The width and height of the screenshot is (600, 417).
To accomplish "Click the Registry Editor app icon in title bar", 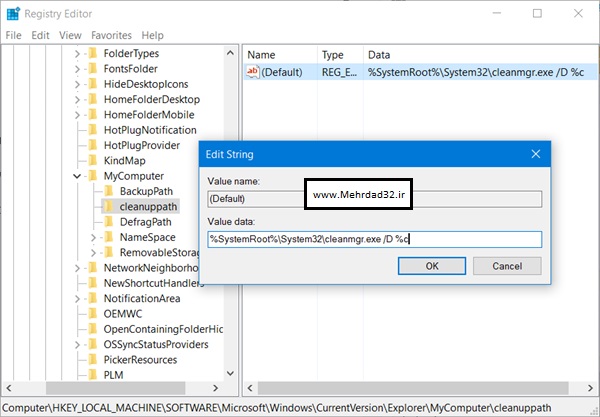I will (13, 14).
